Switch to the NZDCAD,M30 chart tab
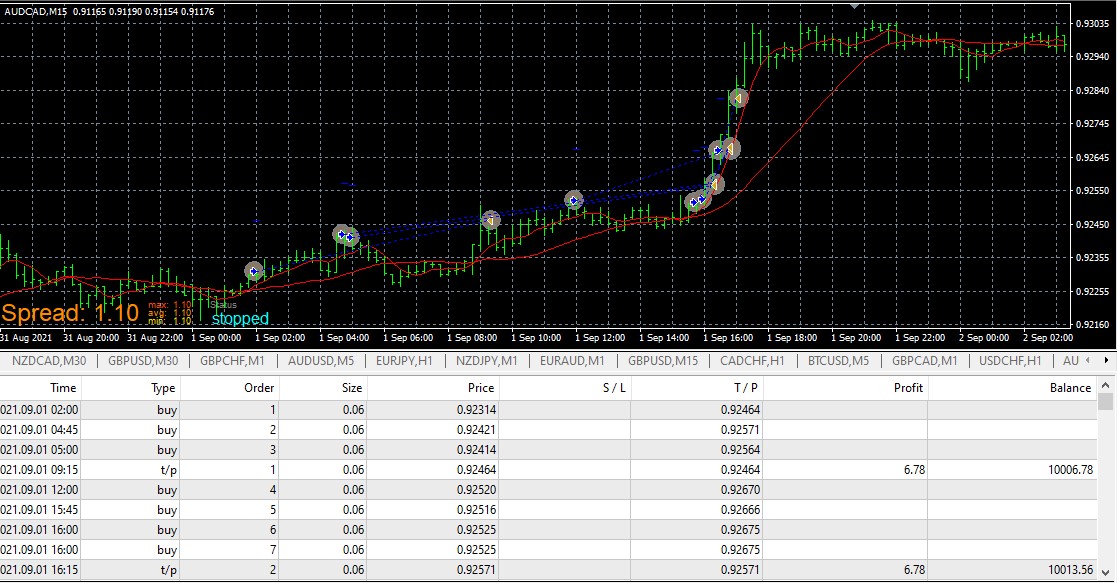The width and height of the screenshot is (1117, 583). point(48,361)
